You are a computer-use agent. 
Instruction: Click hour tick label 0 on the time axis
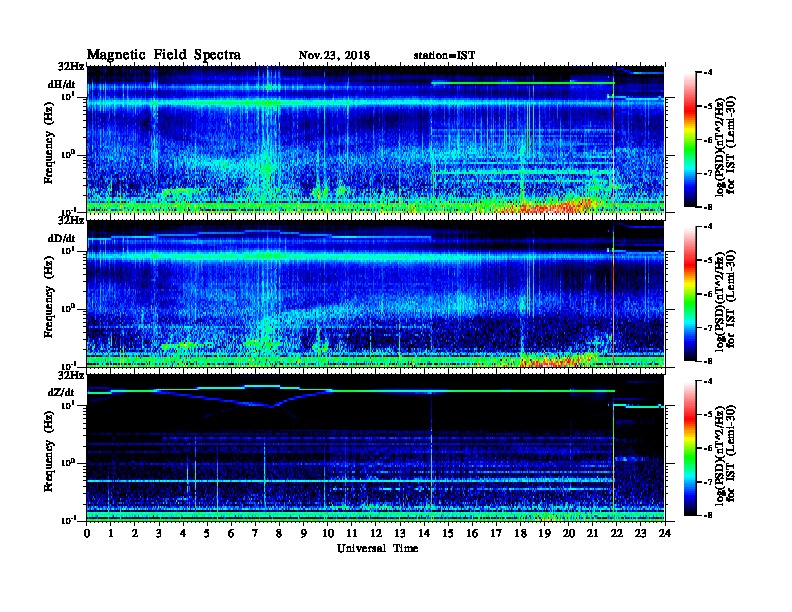coord(87,534)
